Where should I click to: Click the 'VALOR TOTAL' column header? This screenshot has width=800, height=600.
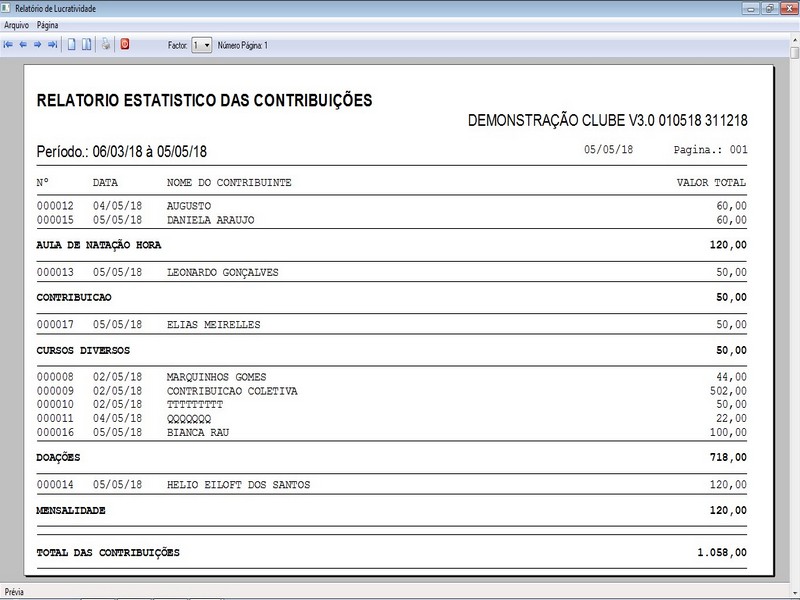click(711, 183)
